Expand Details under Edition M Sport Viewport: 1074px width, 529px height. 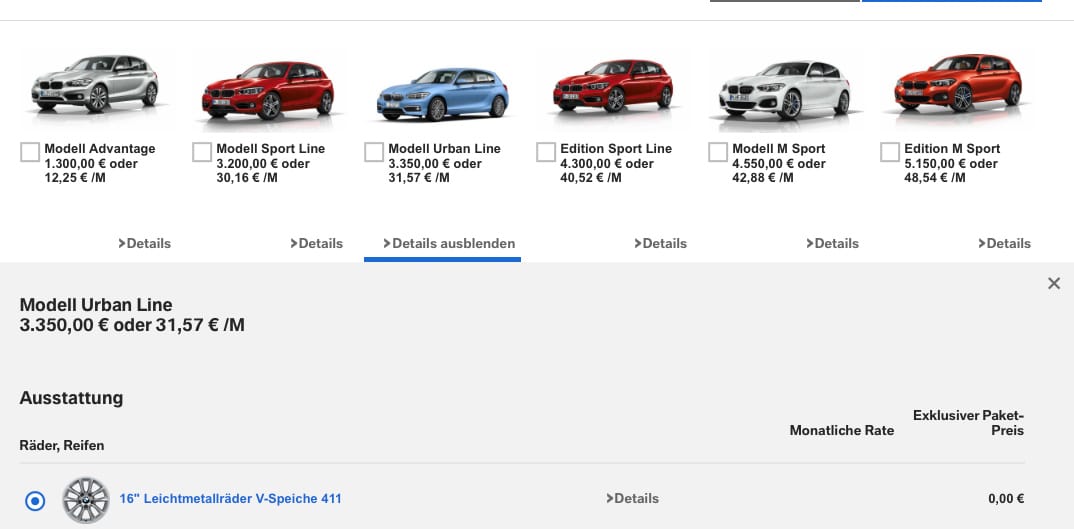[x=1005, y=243]
